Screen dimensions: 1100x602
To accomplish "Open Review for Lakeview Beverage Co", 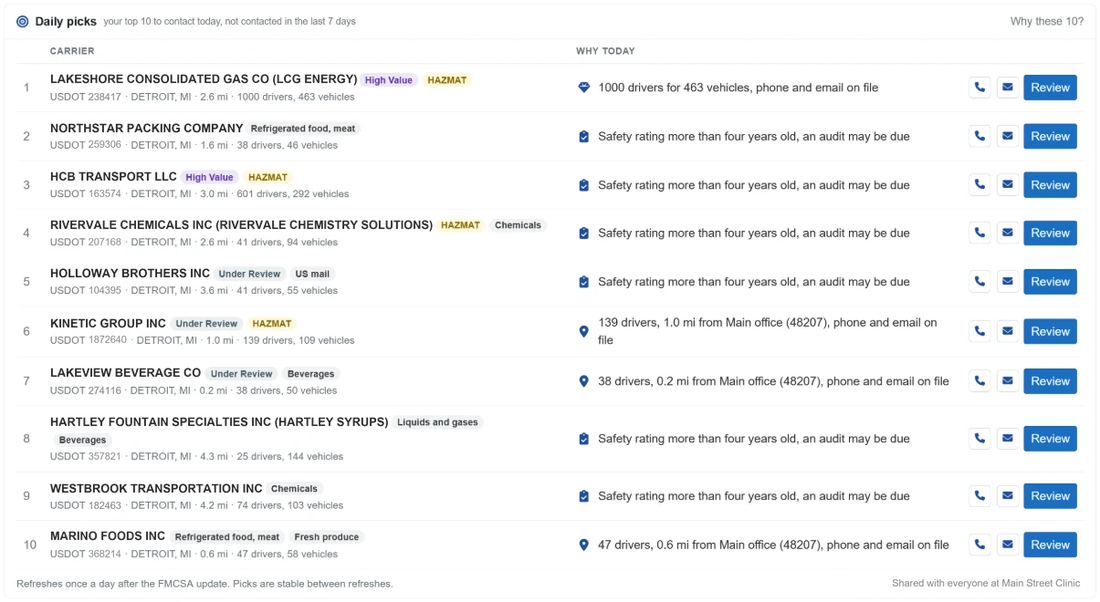I will [x=1049, y=381].
